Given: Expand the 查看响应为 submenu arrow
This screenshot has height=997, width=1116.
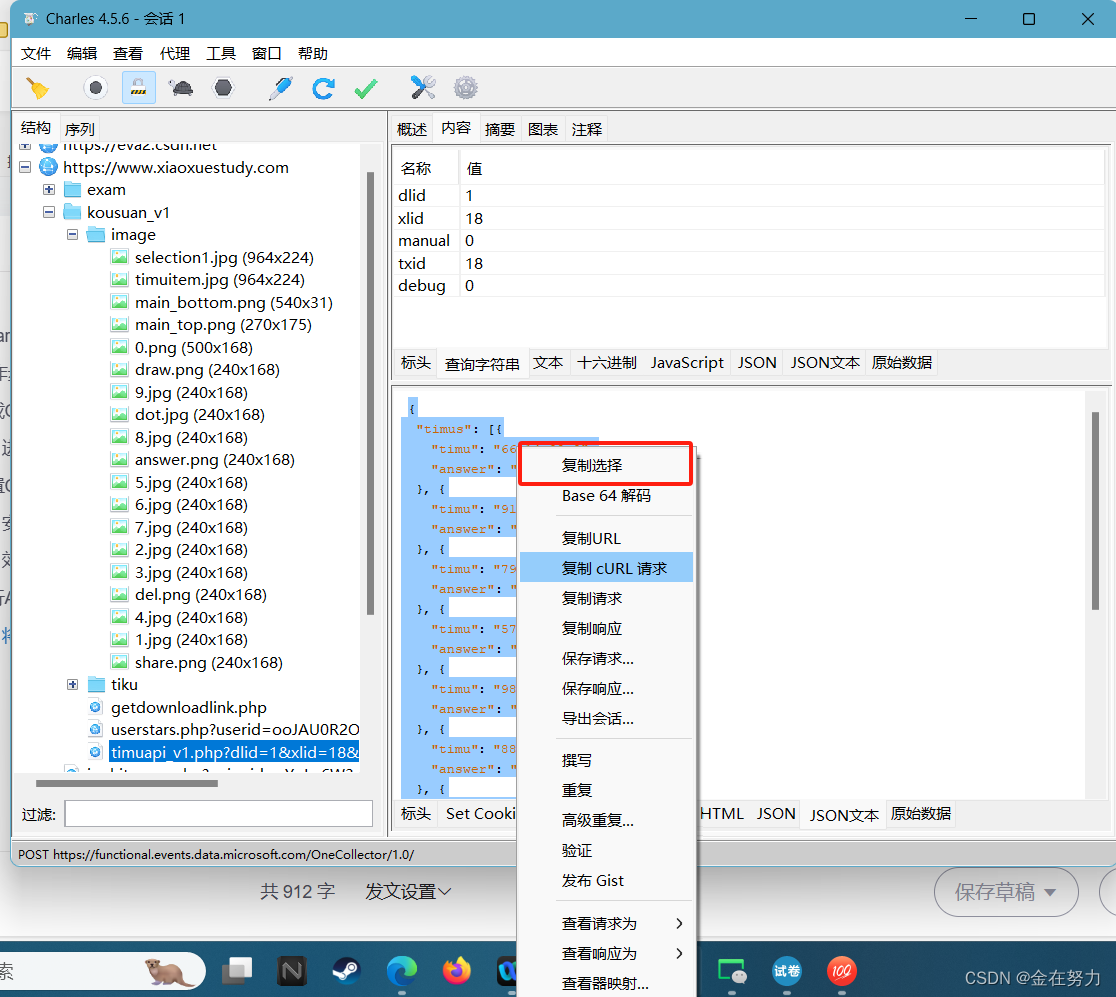Looking at the screenshot, I should coord(679,953).
